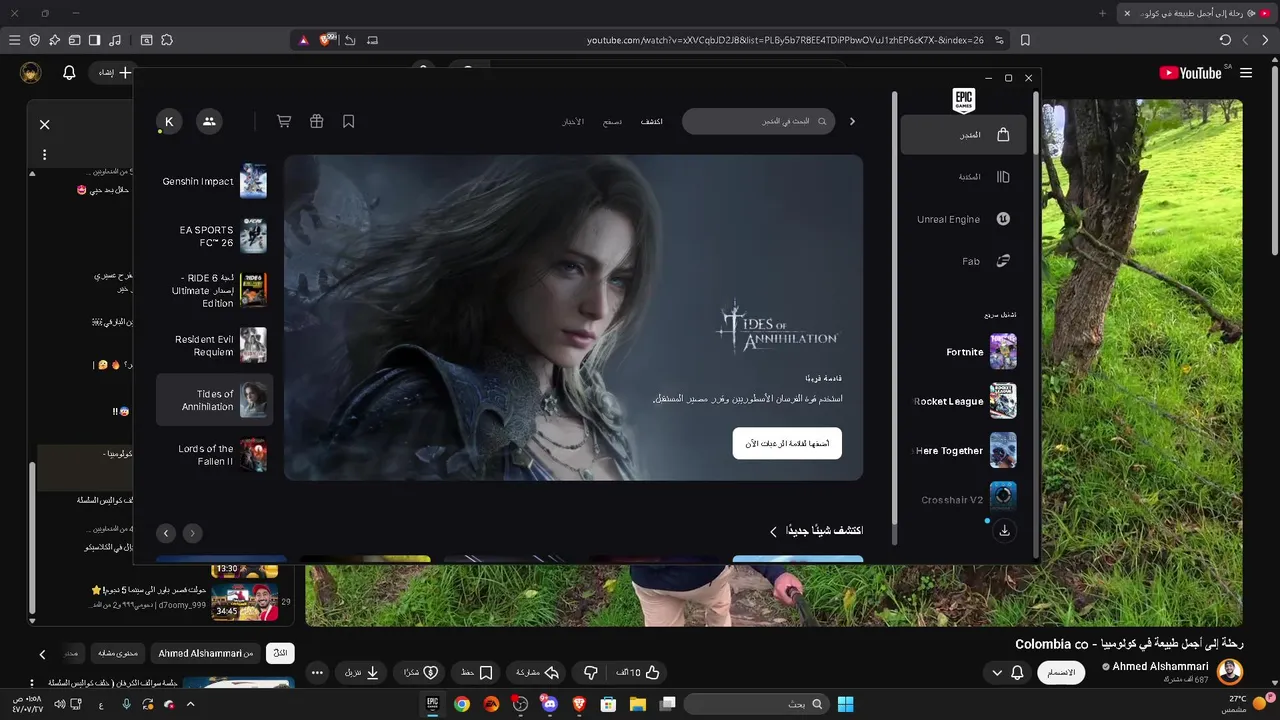Click the add to wishlist button on banner
Viewport: 1280px width, 720px height.
click(787, 443)
